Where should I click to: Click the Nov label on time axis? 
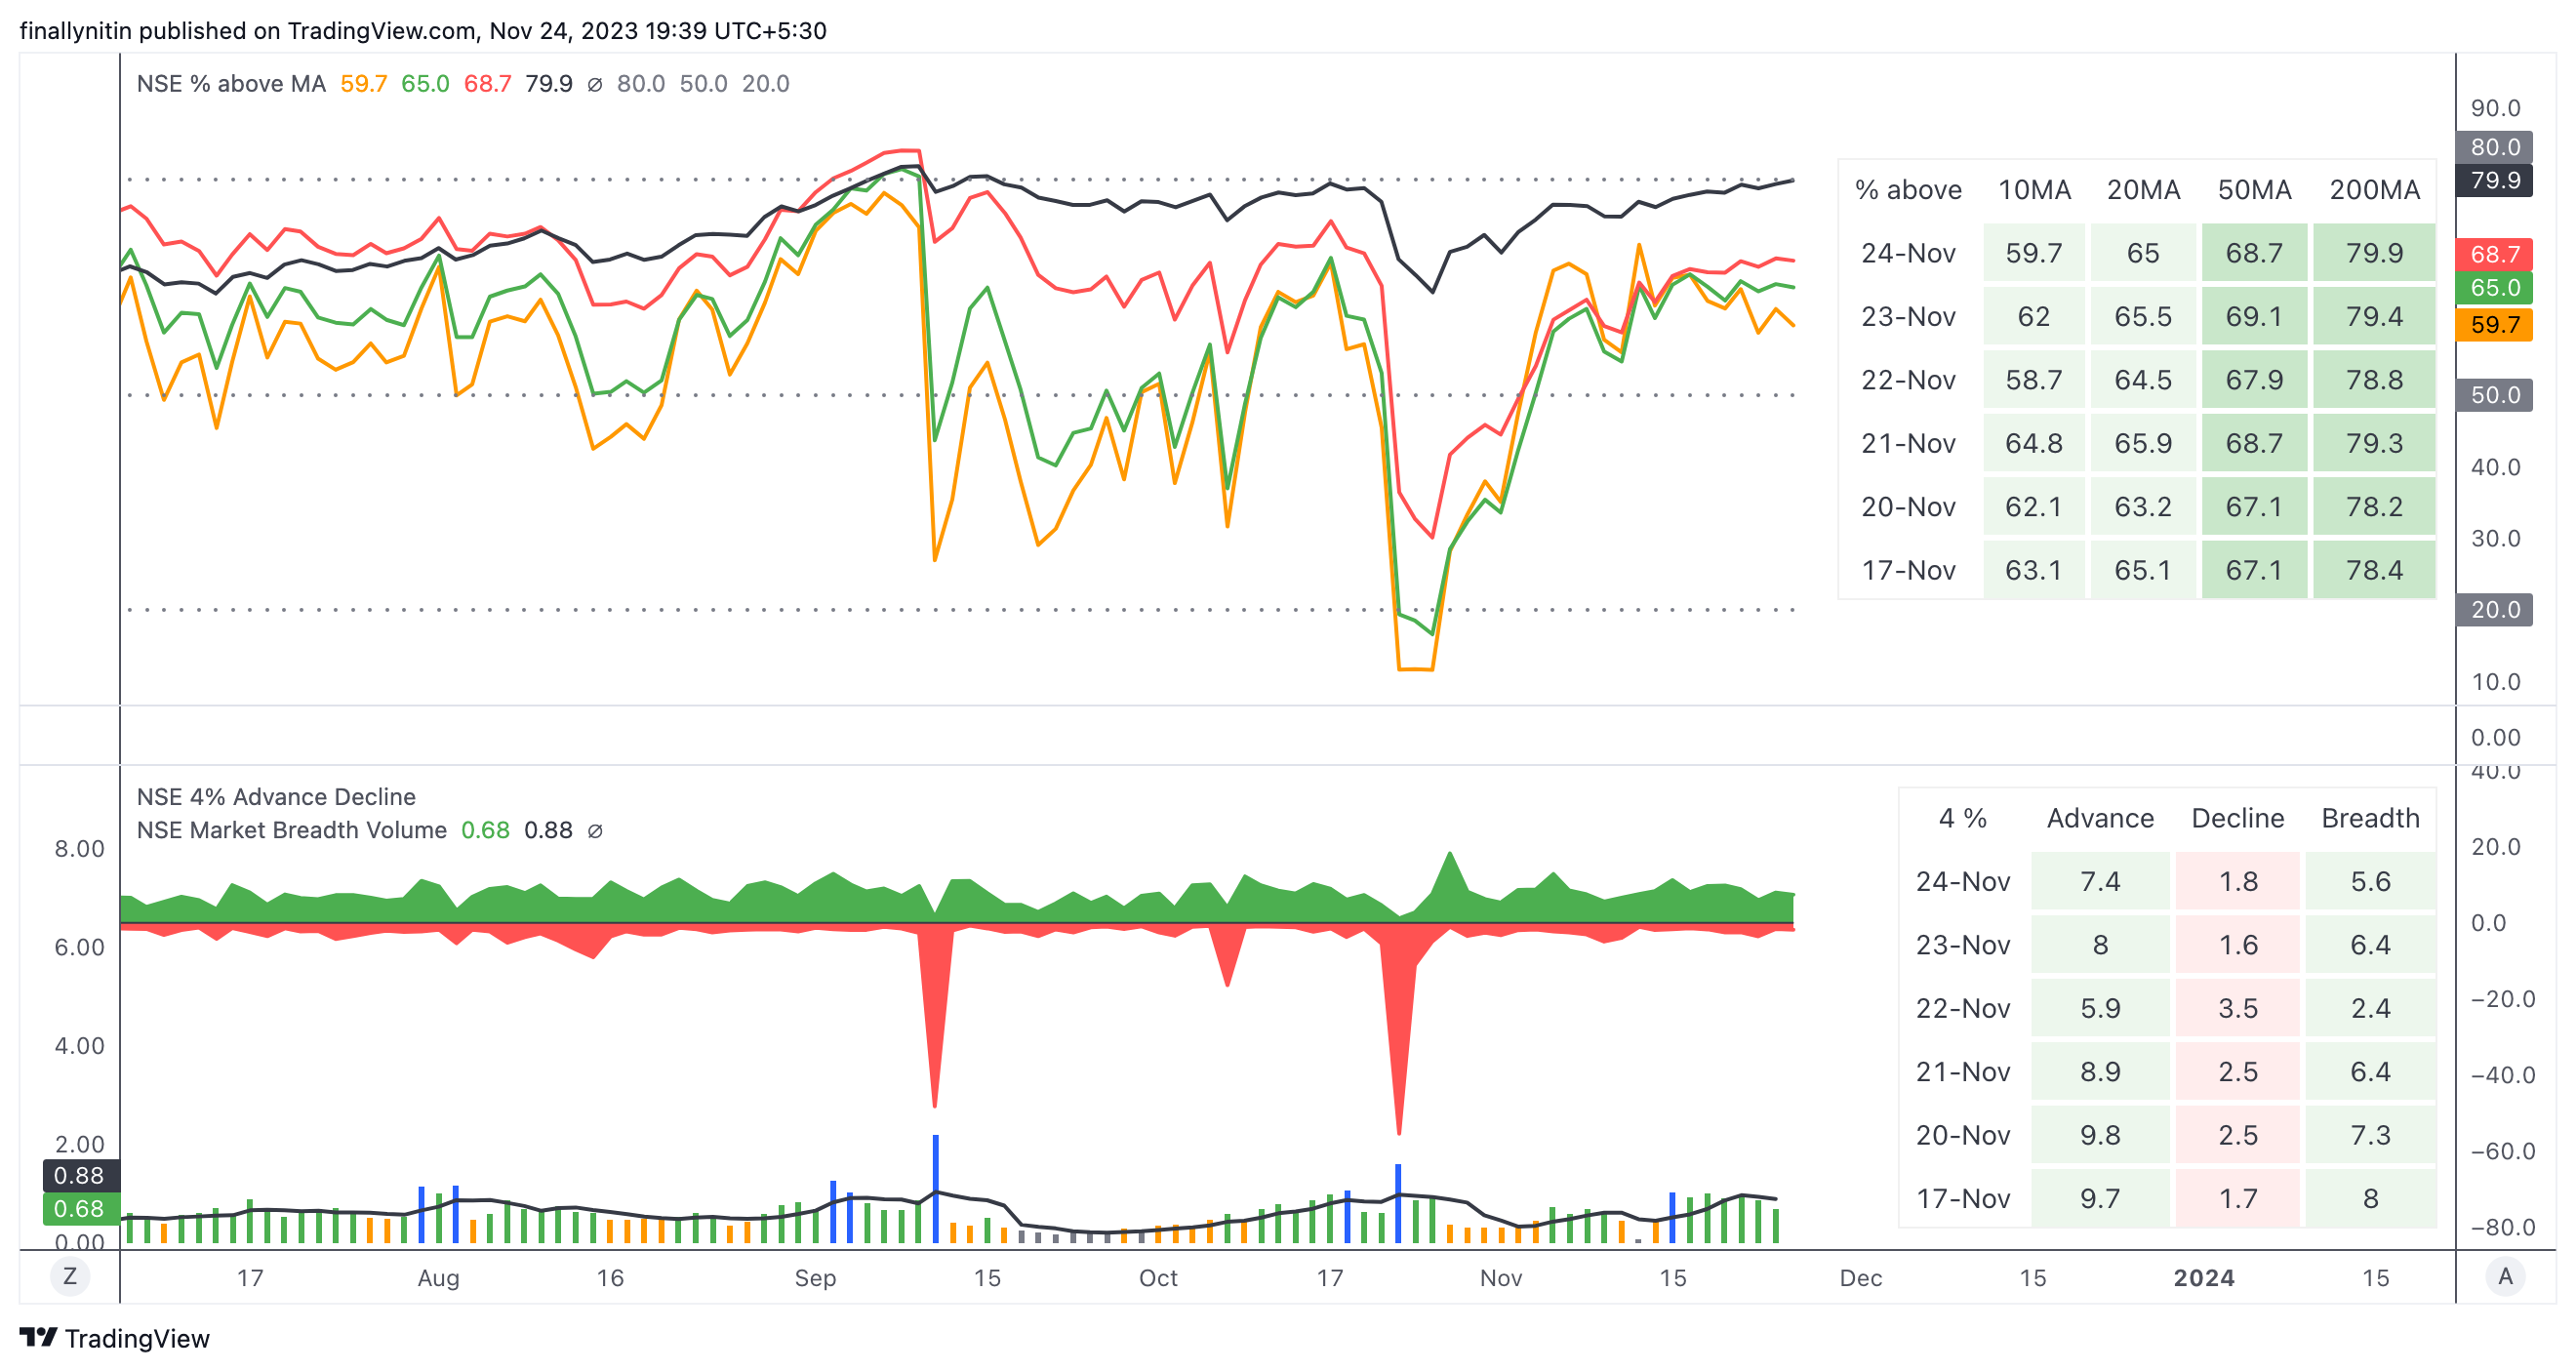coord(1501,1278)
